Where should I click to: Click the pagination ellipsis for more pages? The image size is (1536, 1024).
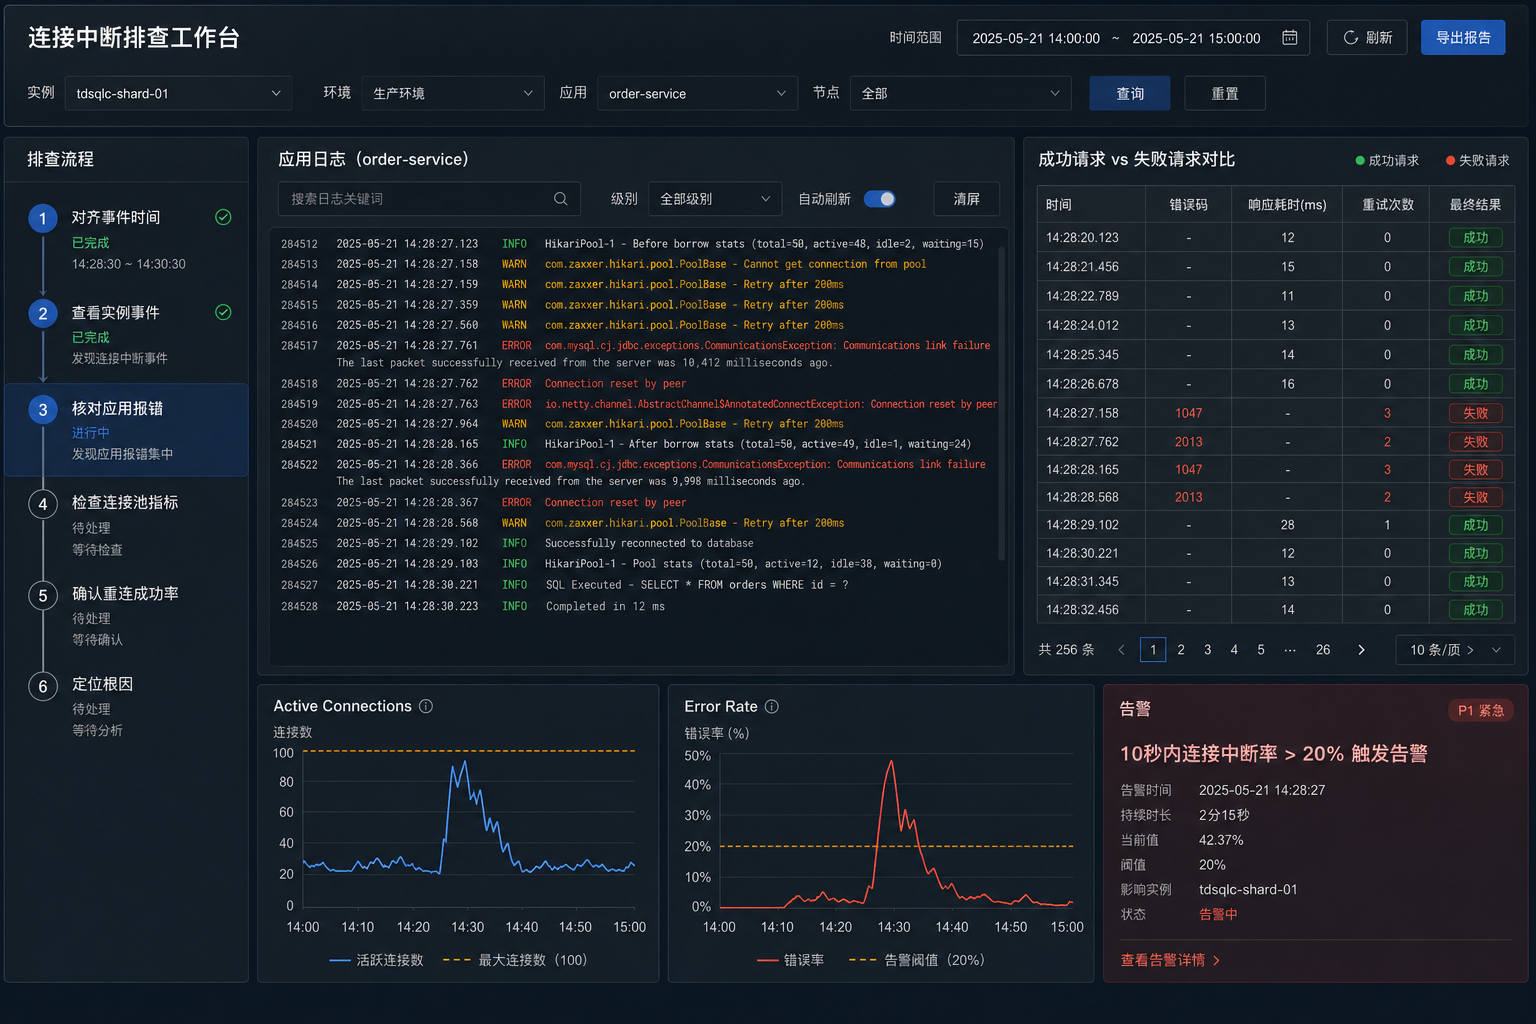pyautogui.click(x=1290, y=650)
